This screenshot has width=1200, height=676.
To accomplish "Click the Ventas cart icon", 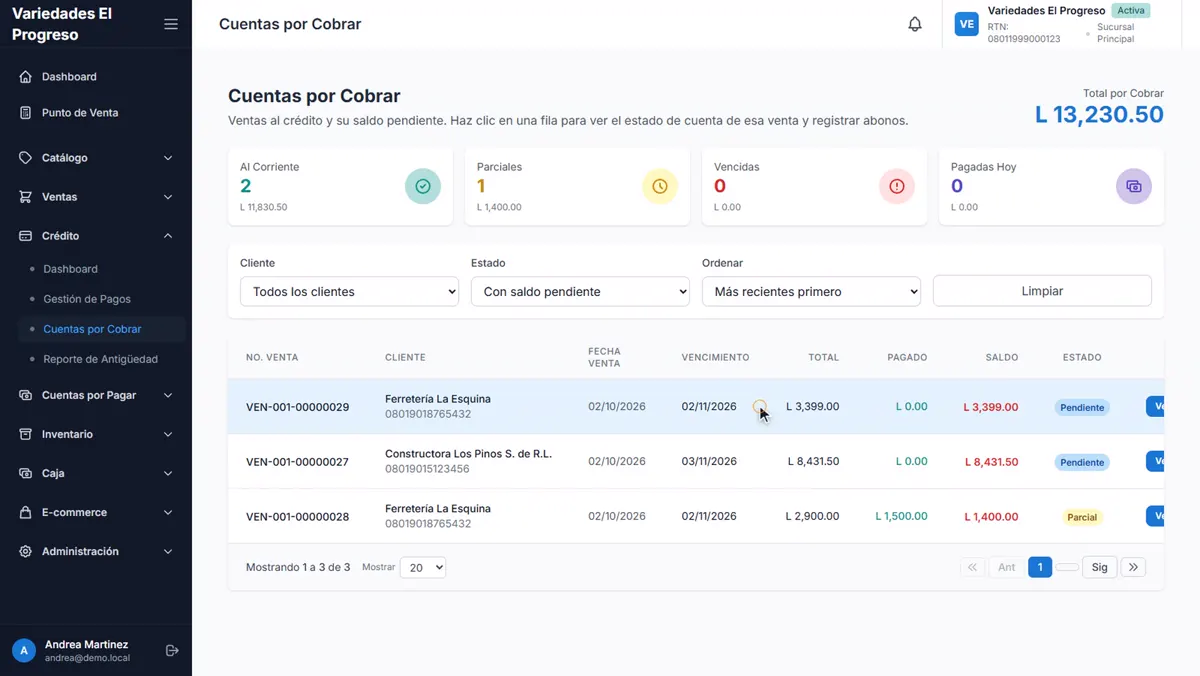I will 26,197.
